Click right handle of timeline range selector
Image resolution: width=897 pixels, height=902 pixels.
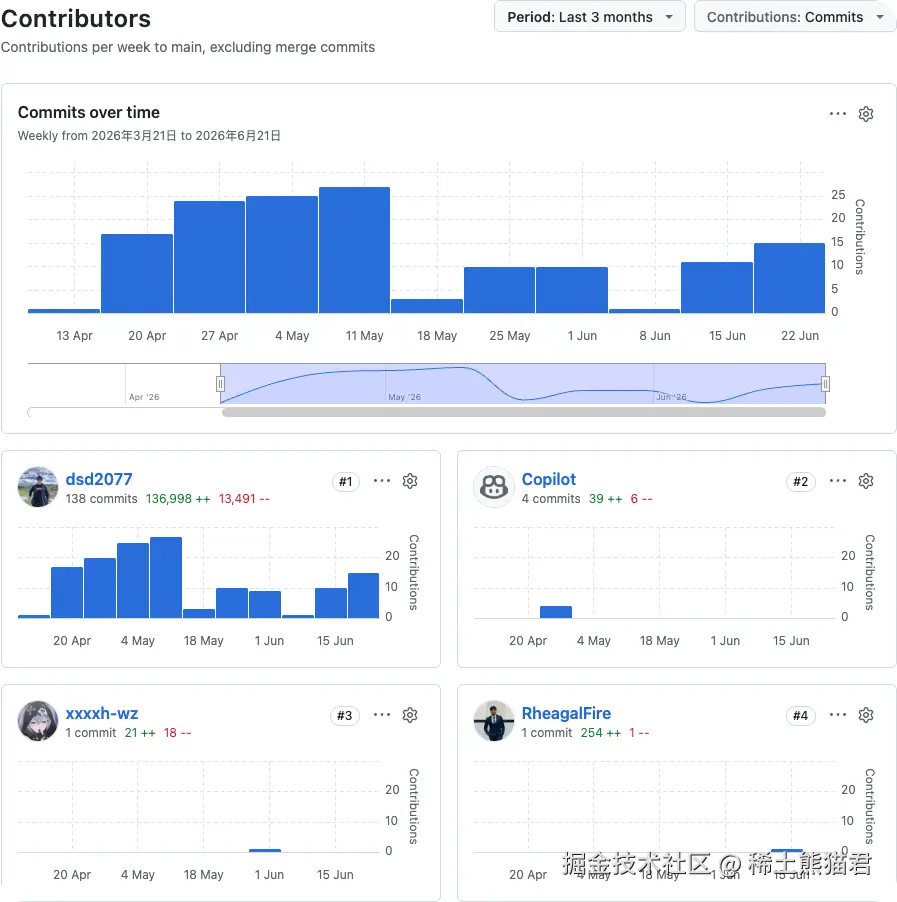point(825,384)
